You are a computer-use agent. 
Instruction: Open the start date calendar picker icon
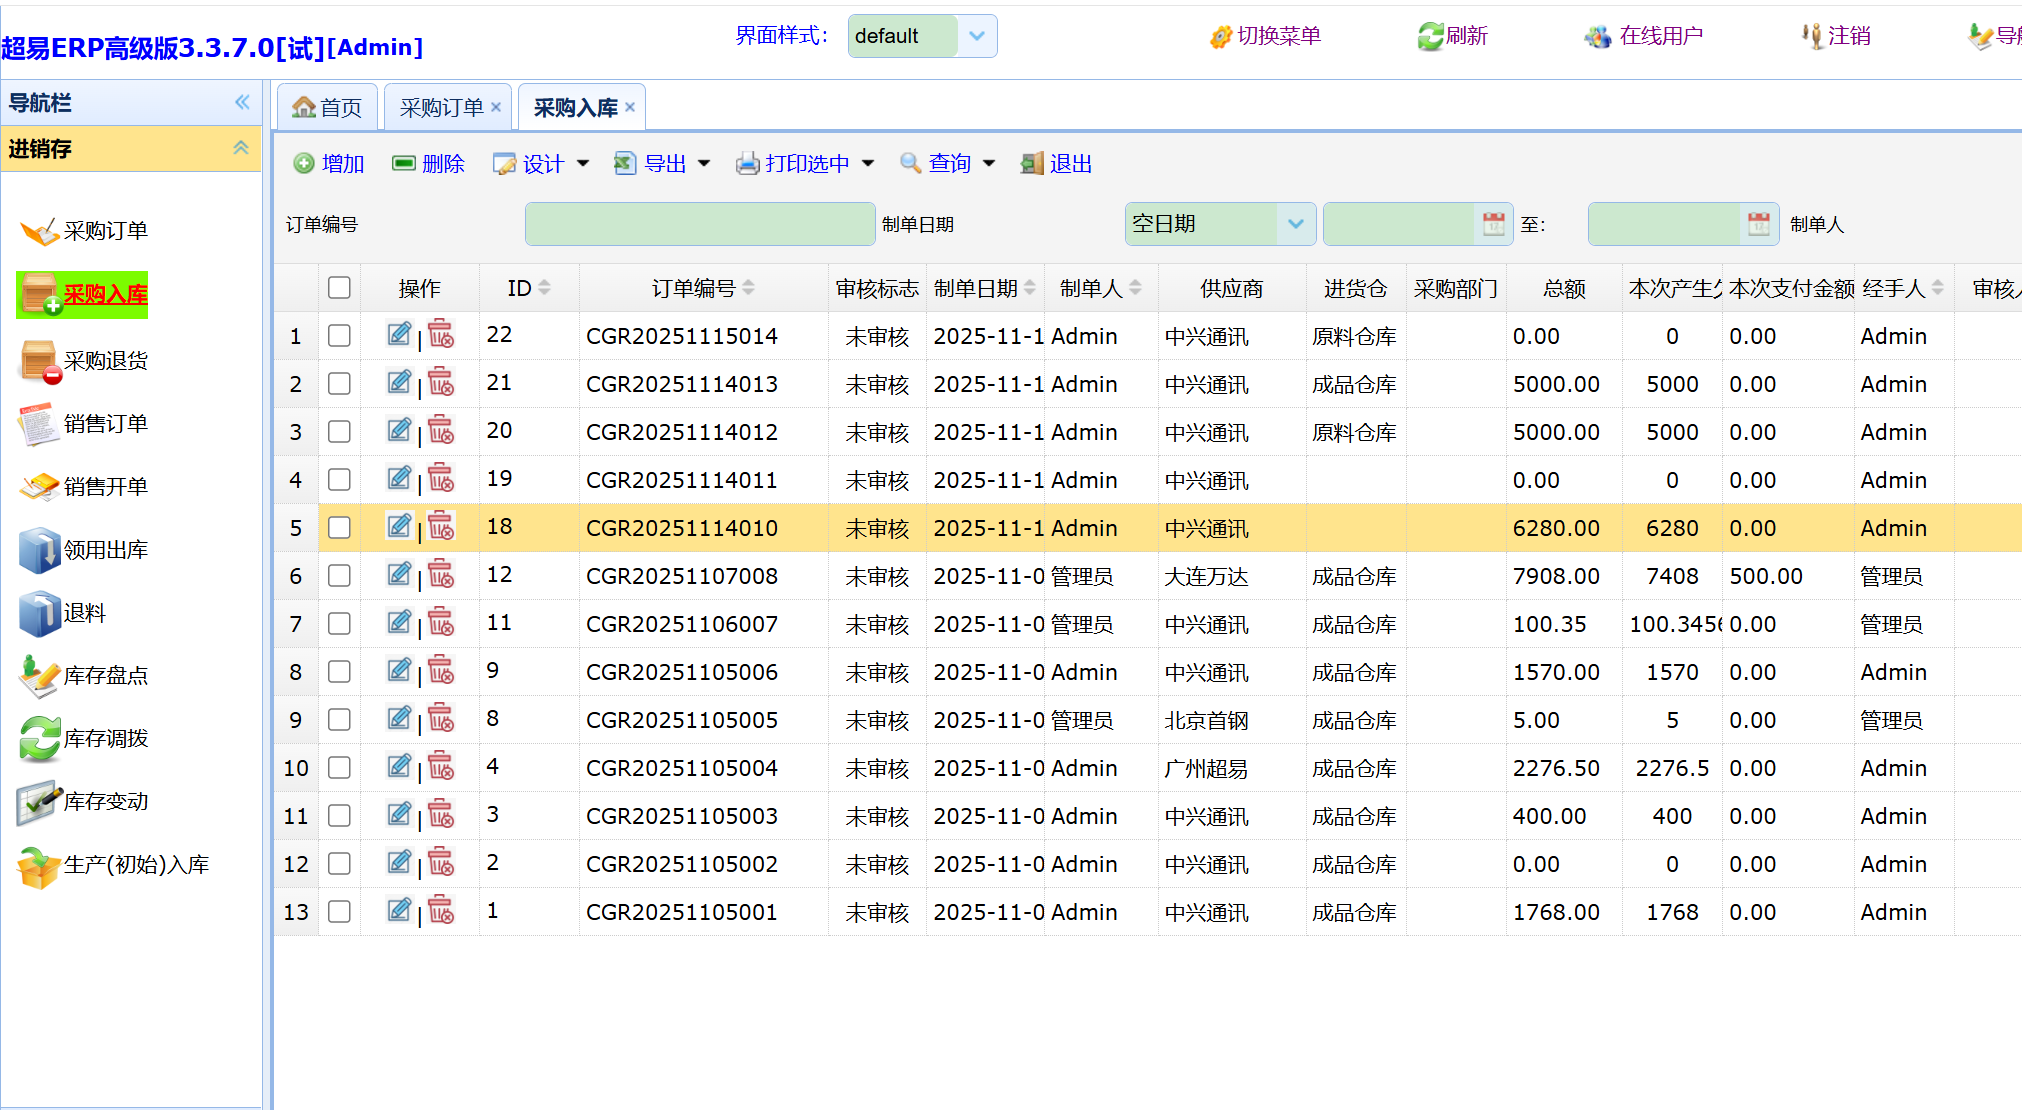point(1493,224)
